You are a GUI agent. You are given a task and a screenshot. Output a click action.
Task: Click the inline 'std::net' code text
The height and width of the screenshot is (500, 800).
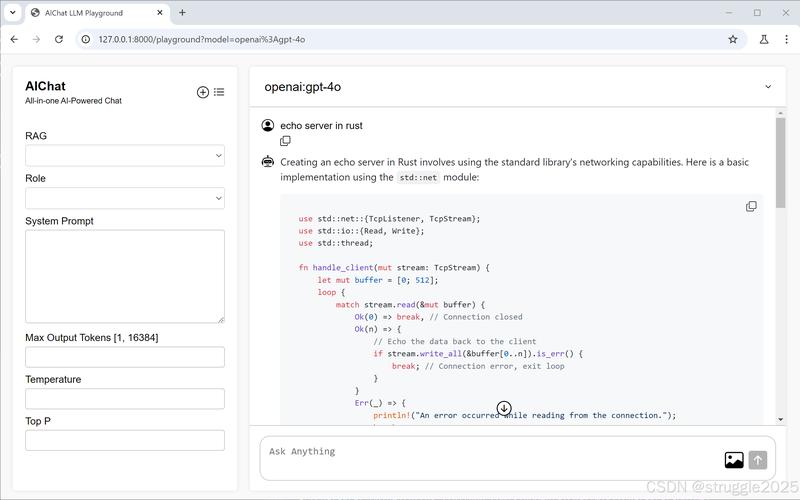pos(418,178)
